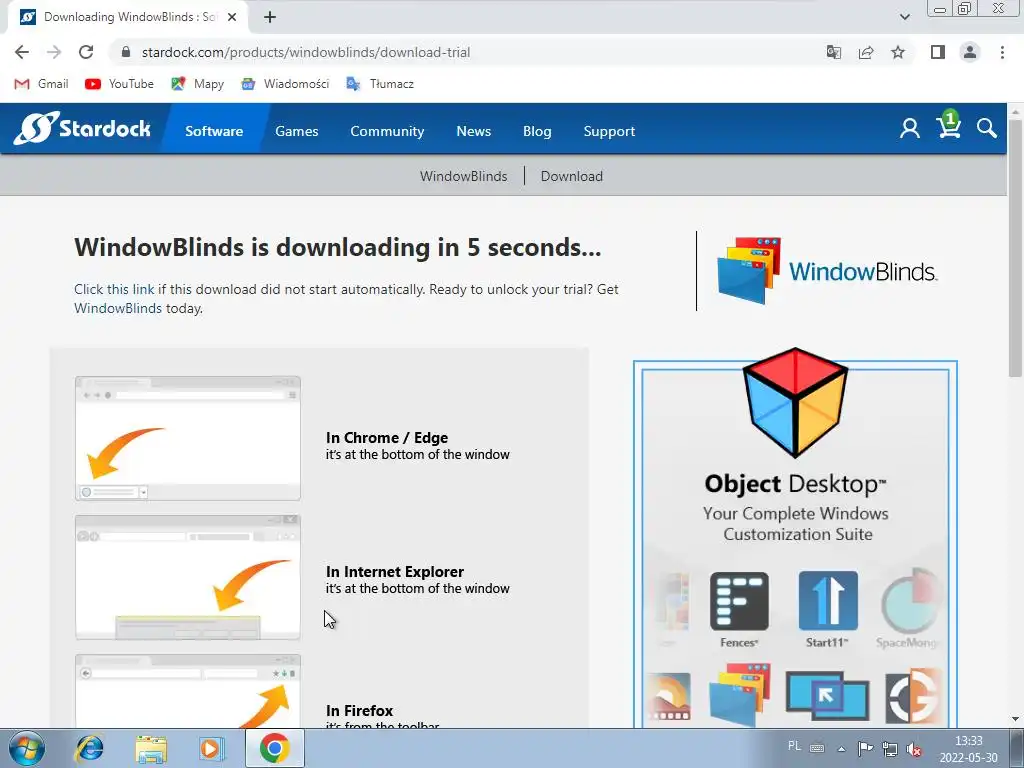Open the Community menu
Image resolution: width=1024 pixels, height=768 pixels.
(x=387, y=131)
